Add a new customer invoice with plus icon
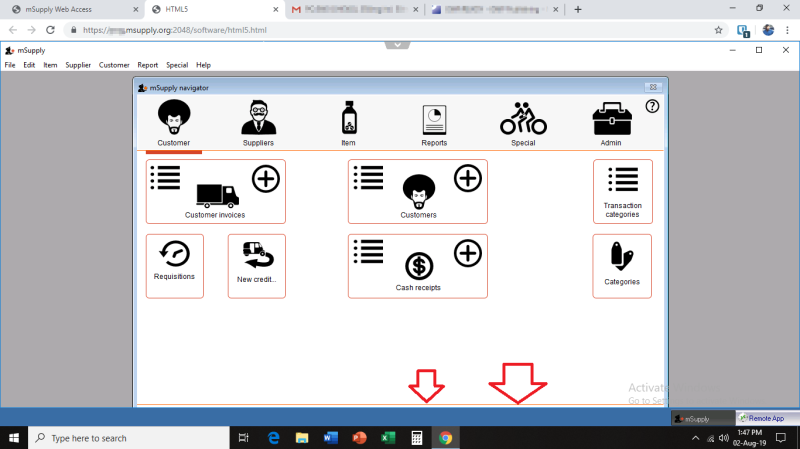The image size is (800, 449). point(265,179)
